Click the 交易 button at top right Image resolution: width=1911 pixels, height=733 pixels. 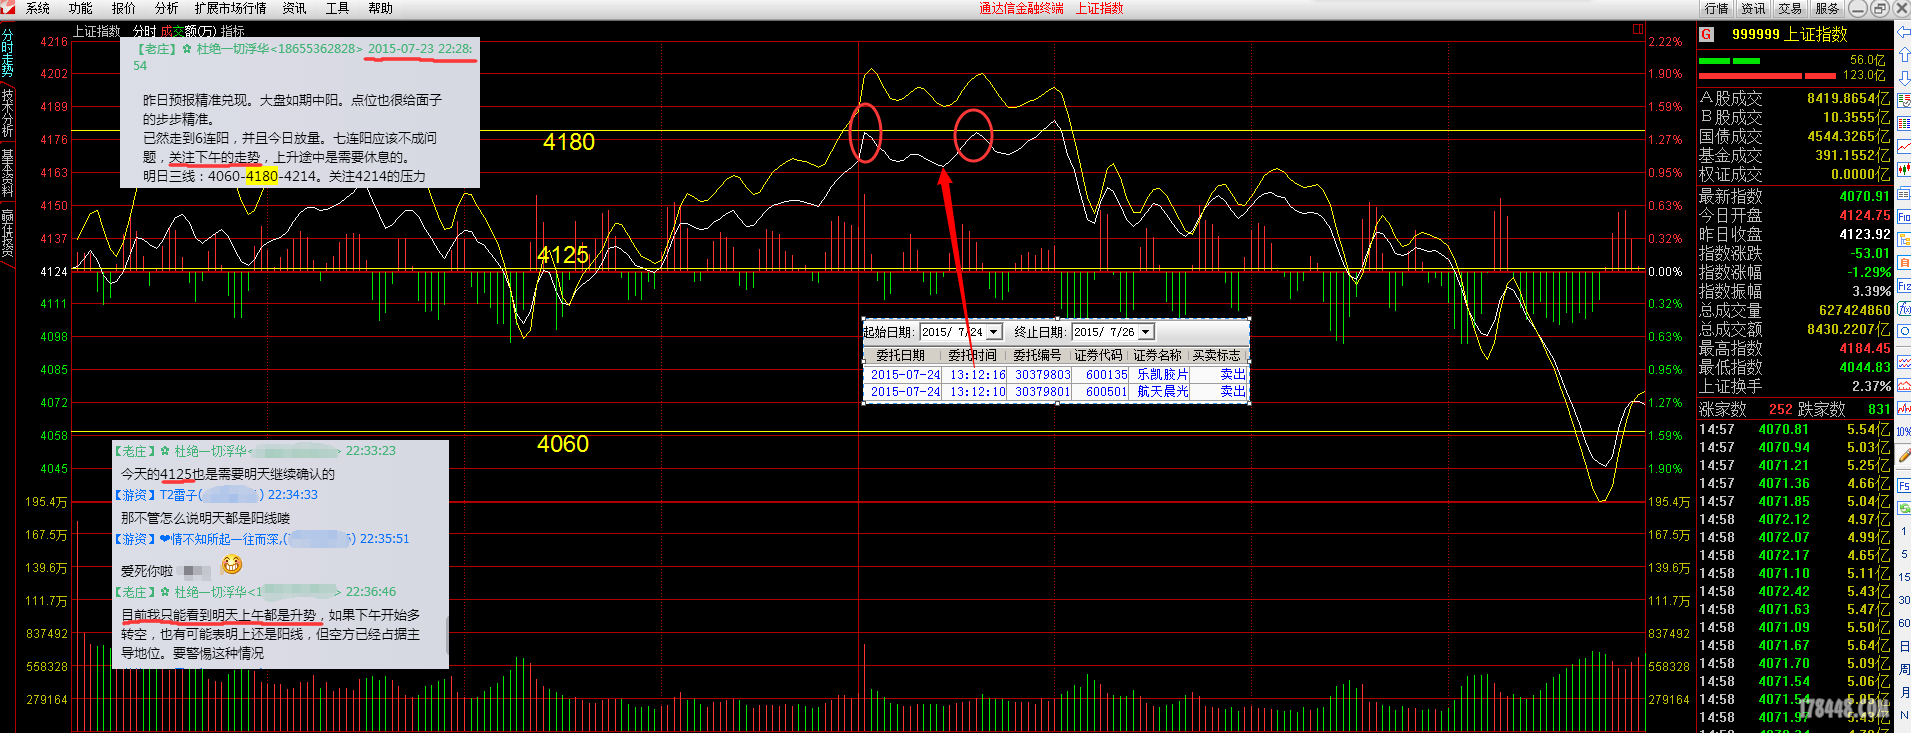point(1790,8)
